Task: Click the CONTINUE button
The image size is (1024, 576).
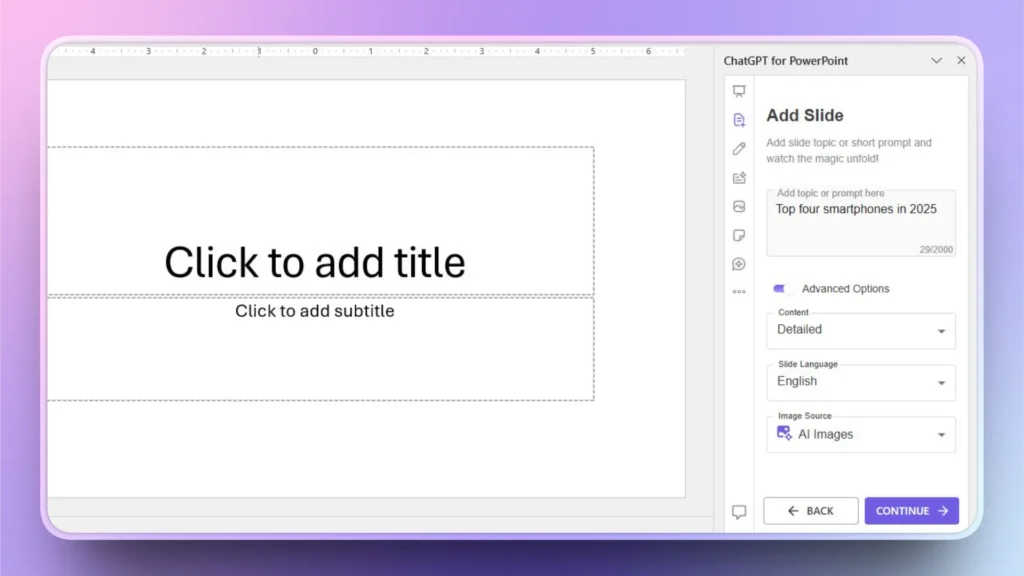Action: [911, 510]
